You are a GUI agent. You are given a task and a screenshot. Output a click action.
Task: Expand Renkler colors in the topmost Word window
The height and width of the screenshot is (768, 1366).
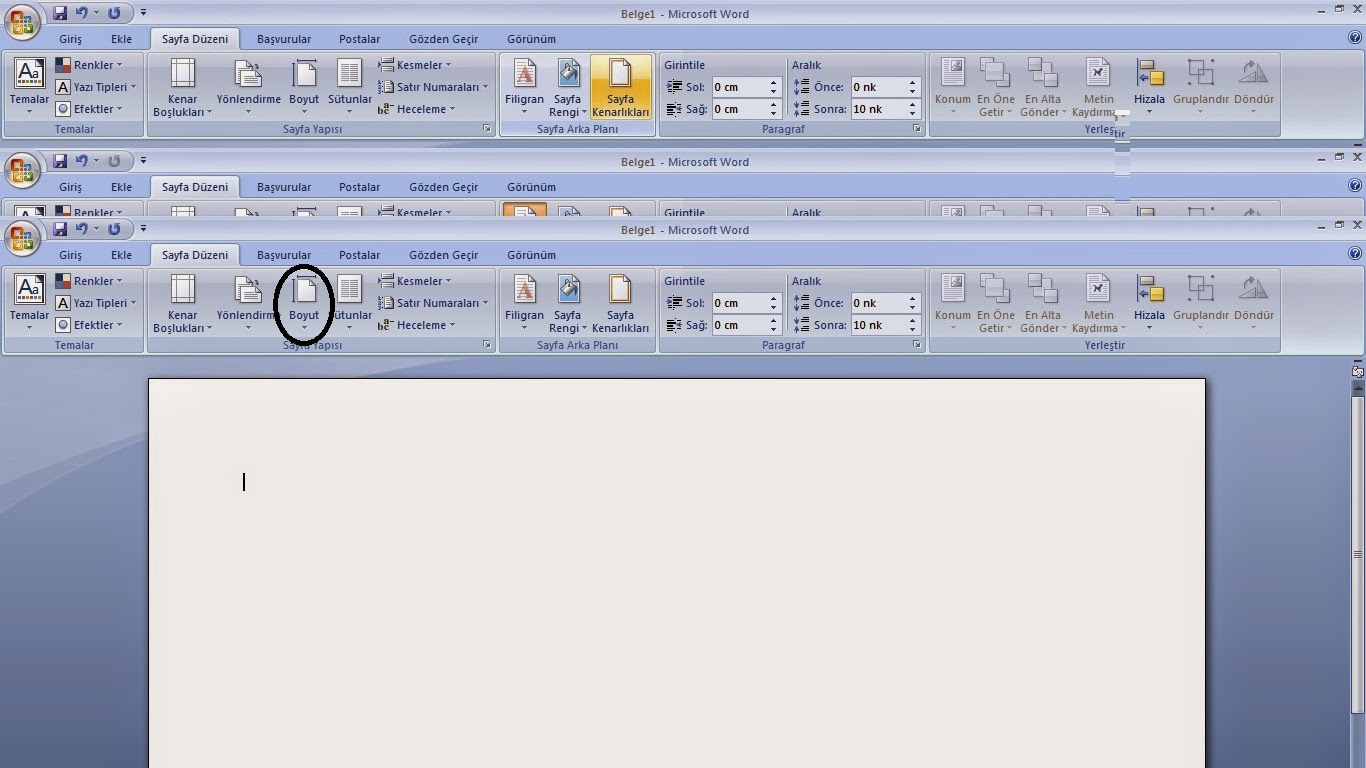point(89,65)
